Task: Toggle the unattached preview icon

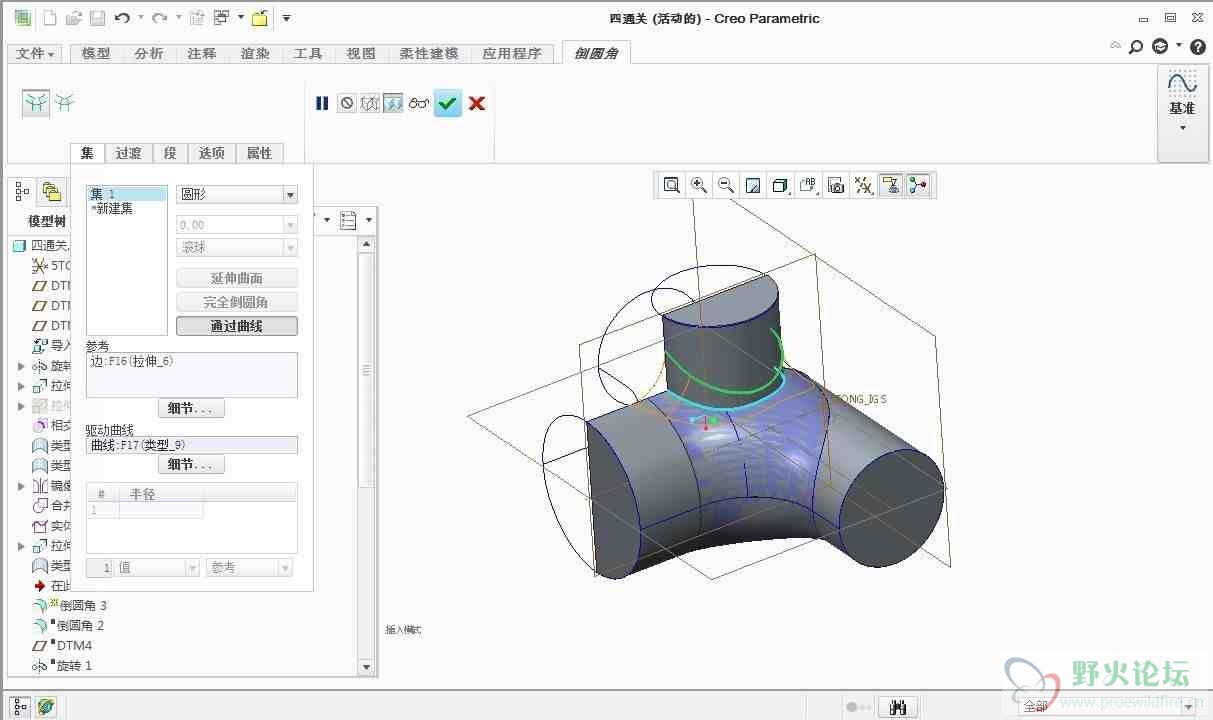Action: [x=369, y=103]
